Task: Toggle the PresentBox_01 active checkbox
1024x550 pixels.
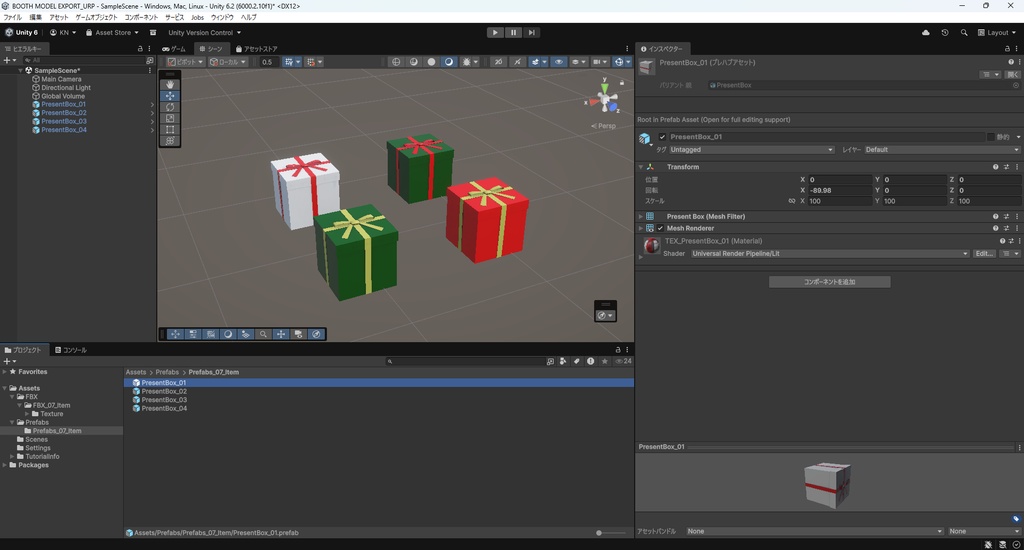Action: (662, 137)
